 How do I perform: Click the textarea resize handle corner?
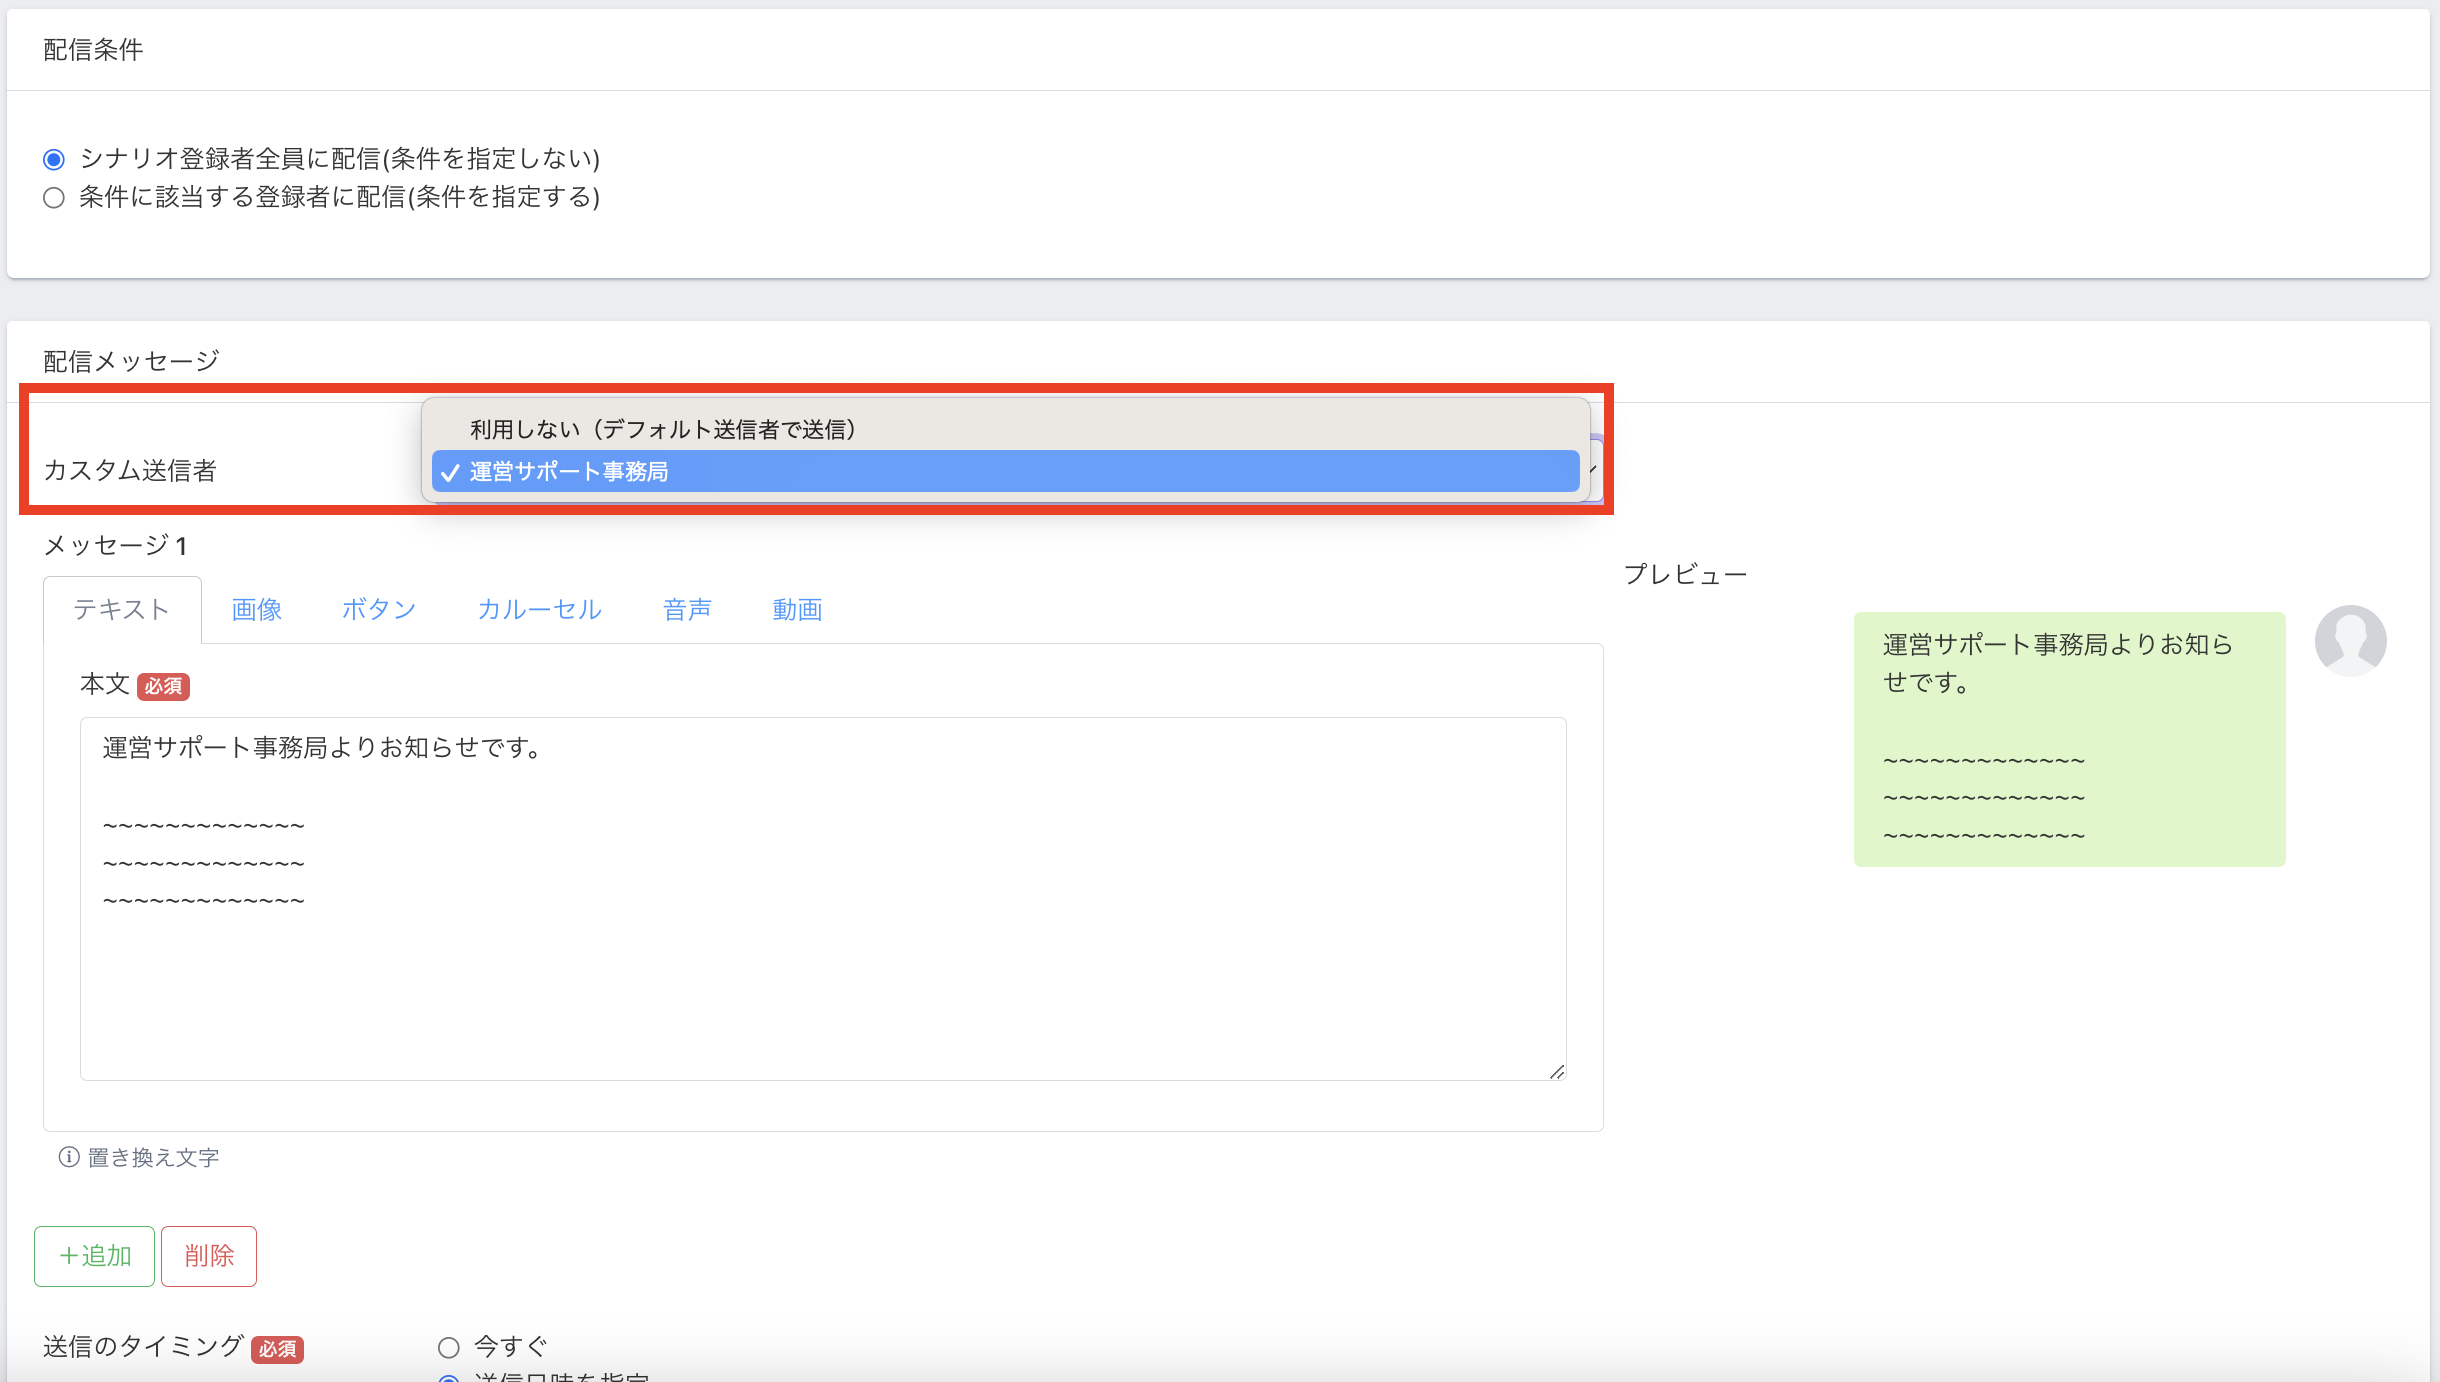click(1557, 1072)
